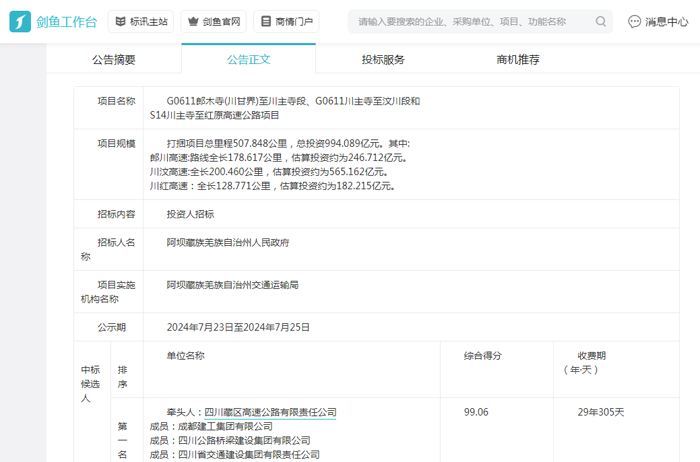The width and height of the screenshot is (700, 462).
Task: Switch to the 公告摘要 tab
Action: coord(114,59)
